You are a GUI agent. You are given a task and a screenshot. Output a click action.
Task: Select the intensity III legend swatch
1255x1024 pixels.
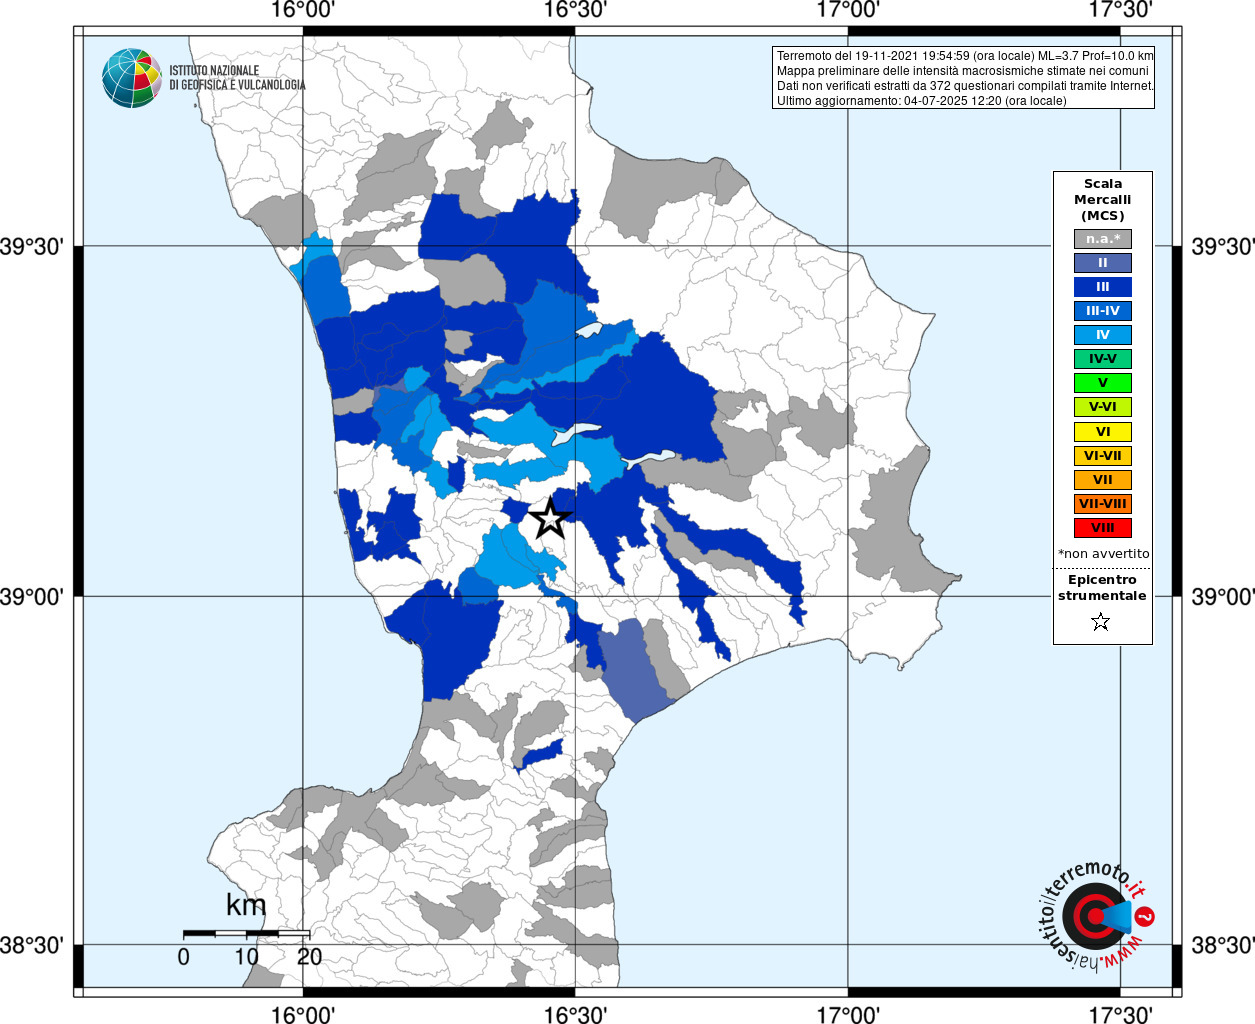(1103, 287)
